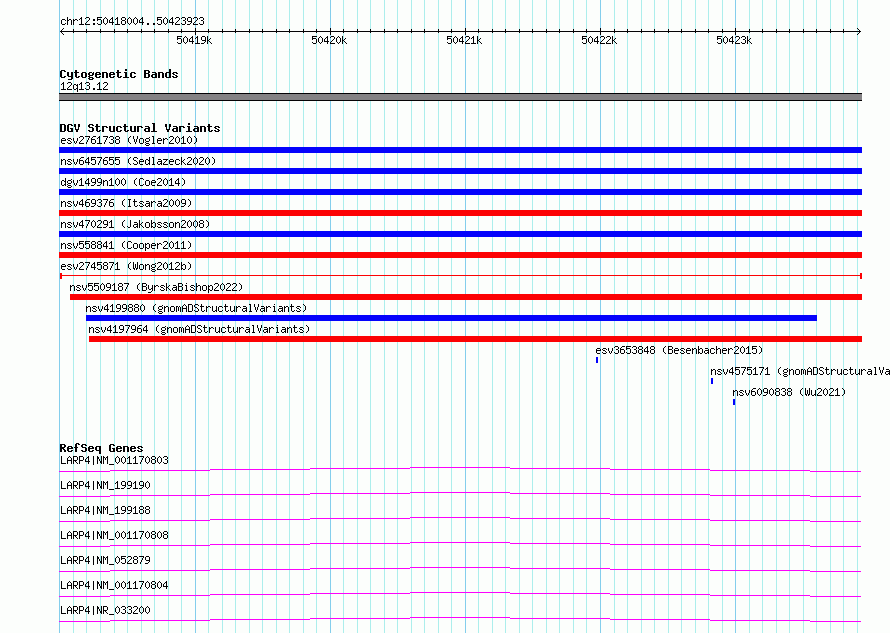Click magenta line of LARP4|NM_052879 transcript
The width and height of the screenshot is (890, 633).
click(460, 568)
